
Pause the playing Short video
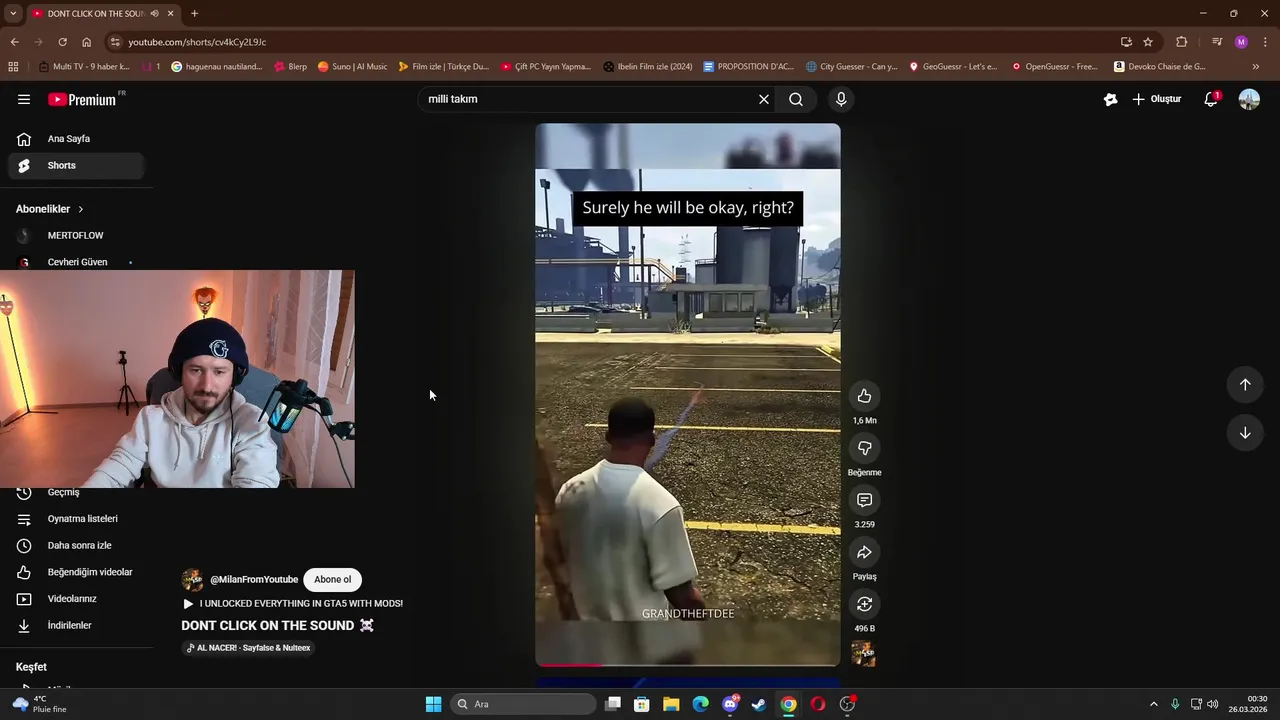(687, 395)
